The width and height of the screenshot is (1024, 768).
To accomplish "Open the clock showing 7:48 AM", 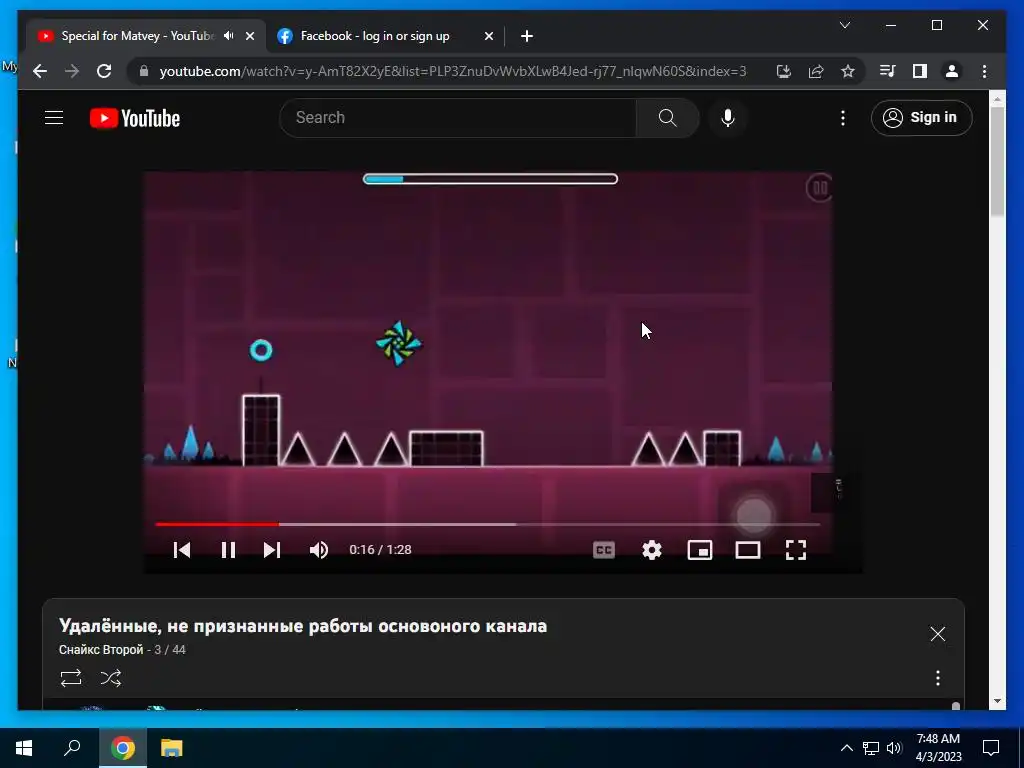I will click(x=938, y=748).
